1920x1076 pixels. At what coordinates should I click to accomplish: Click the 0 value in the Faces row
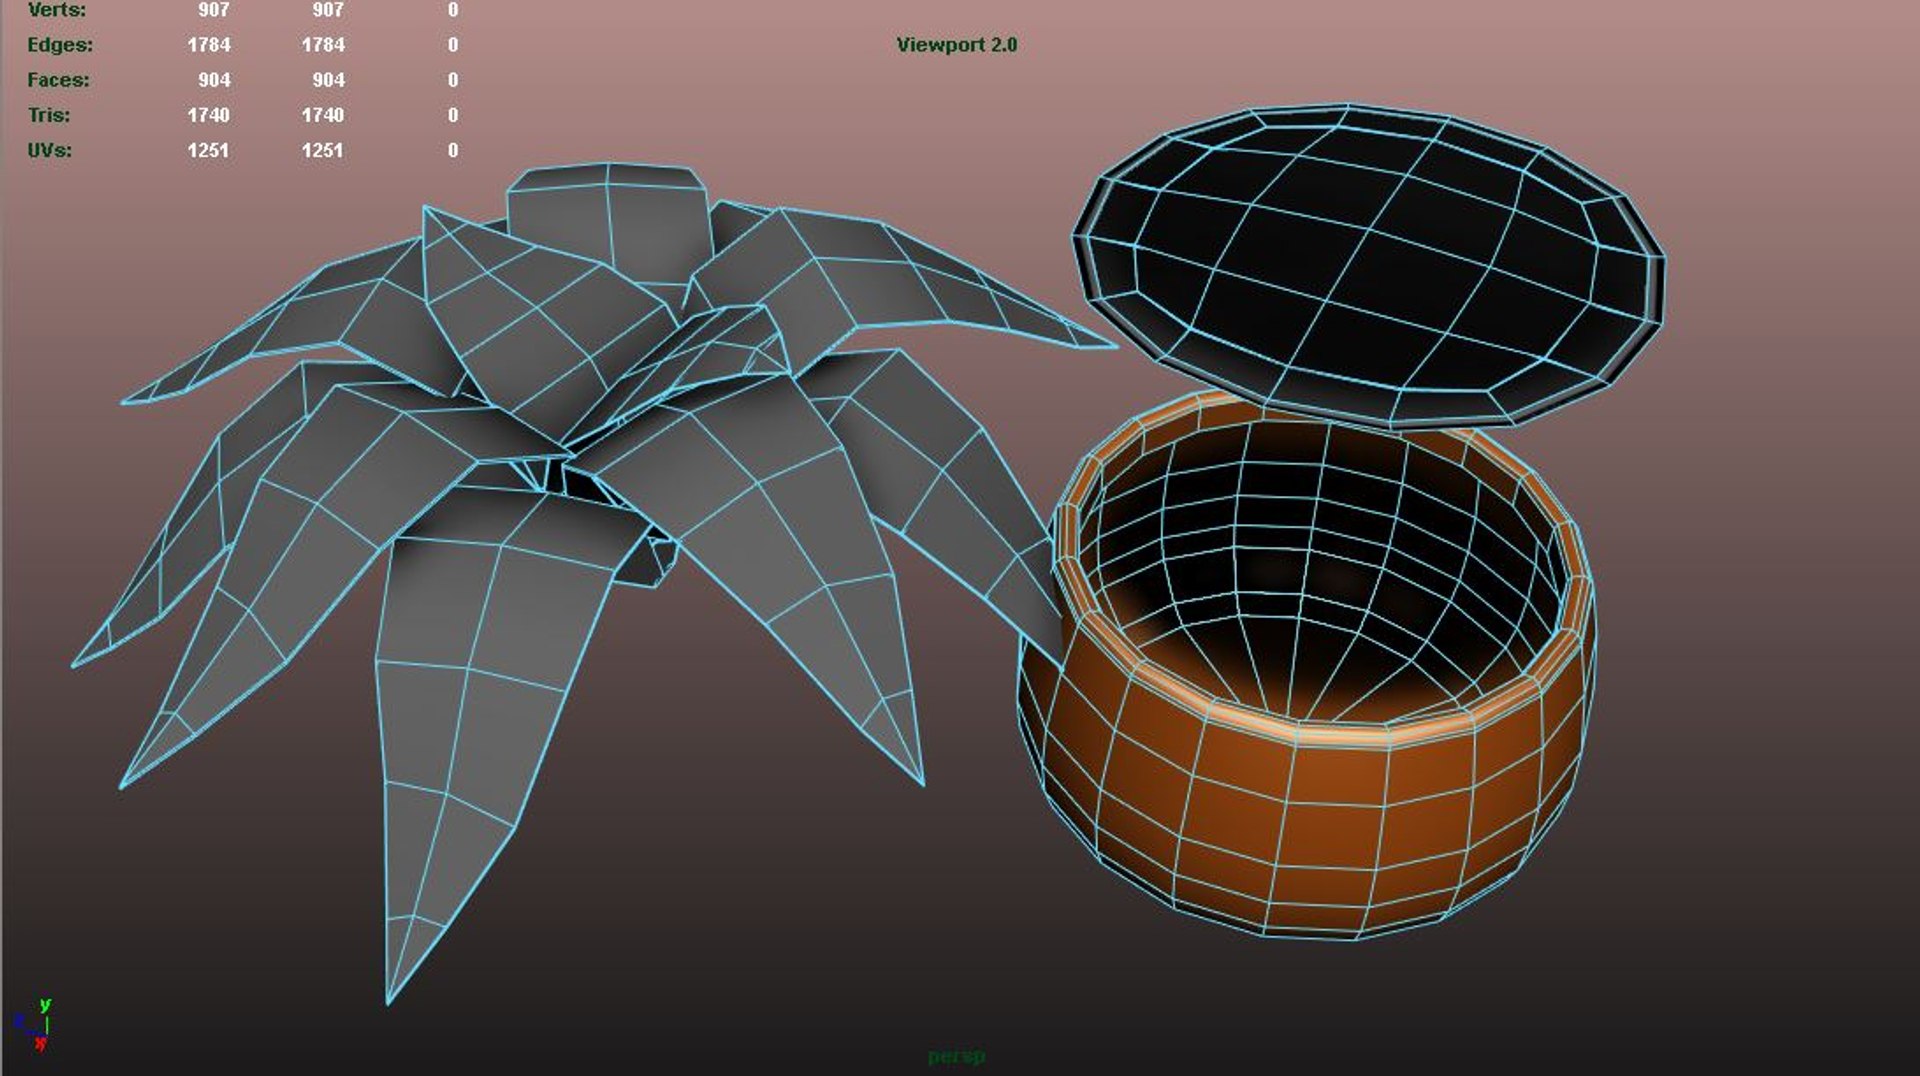[453, 80]
